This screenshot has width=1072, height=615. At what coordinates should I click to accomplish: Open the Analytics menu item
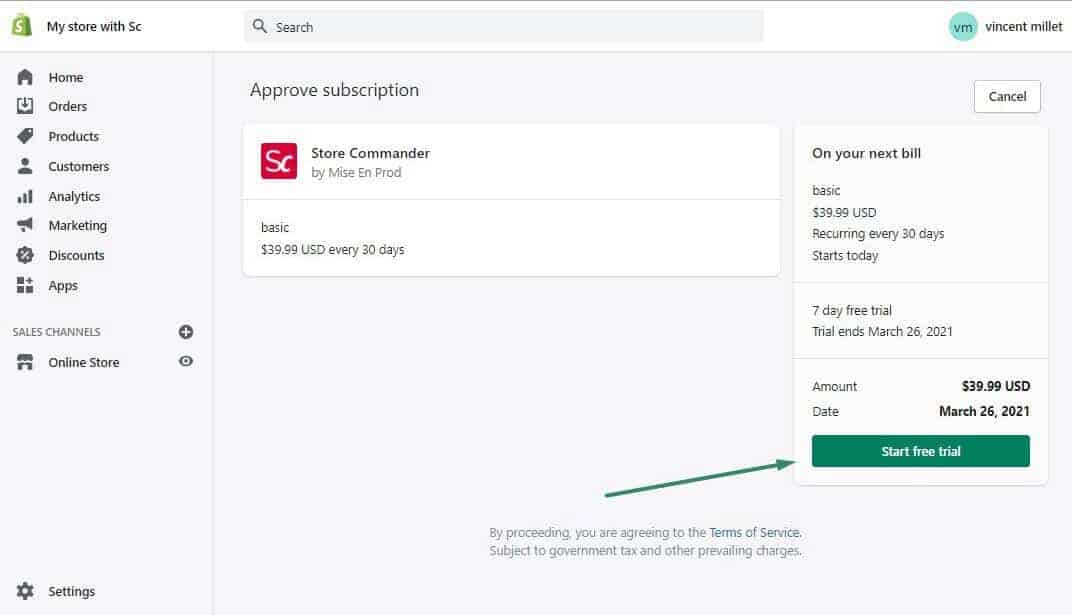(74, 196)
